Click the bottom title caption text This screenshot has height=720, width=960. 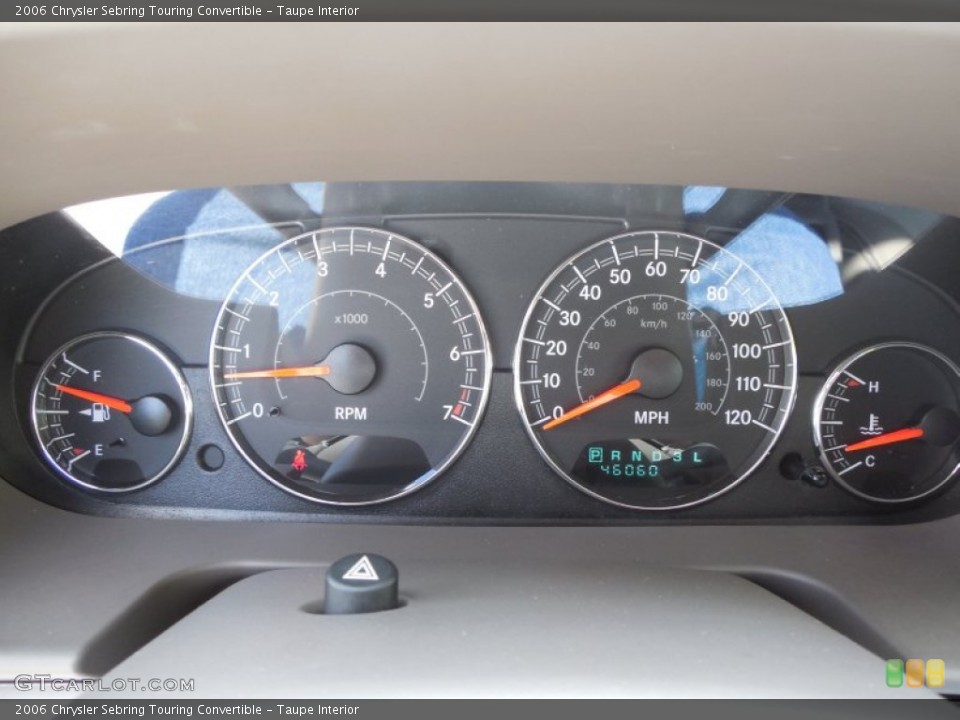[x=187, y=710]
